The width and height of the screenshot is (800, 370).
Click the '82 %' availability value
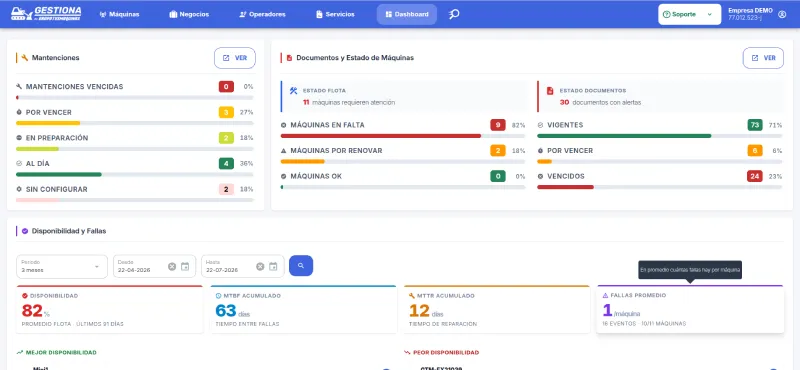(36, 310)
